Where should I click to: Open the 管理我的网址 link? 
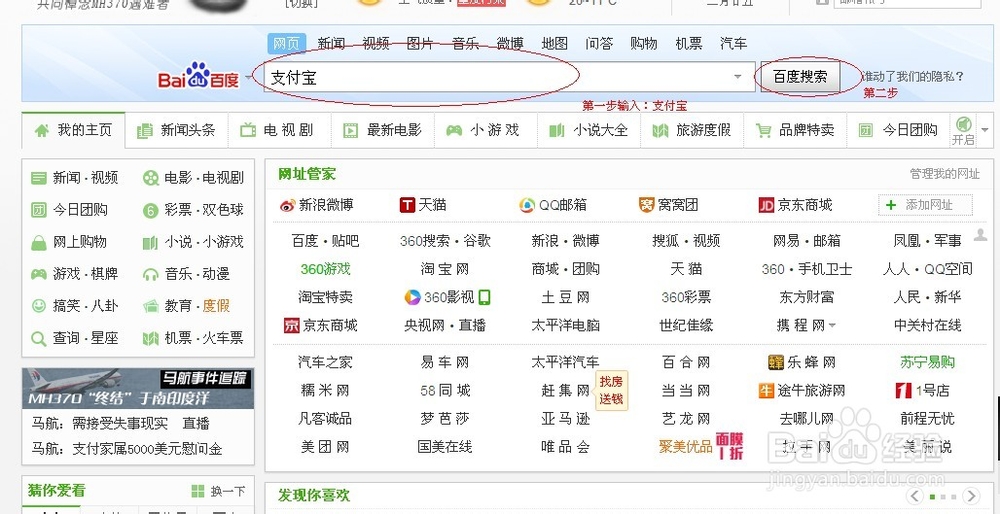pyautogui.click(x=945, y=173)
